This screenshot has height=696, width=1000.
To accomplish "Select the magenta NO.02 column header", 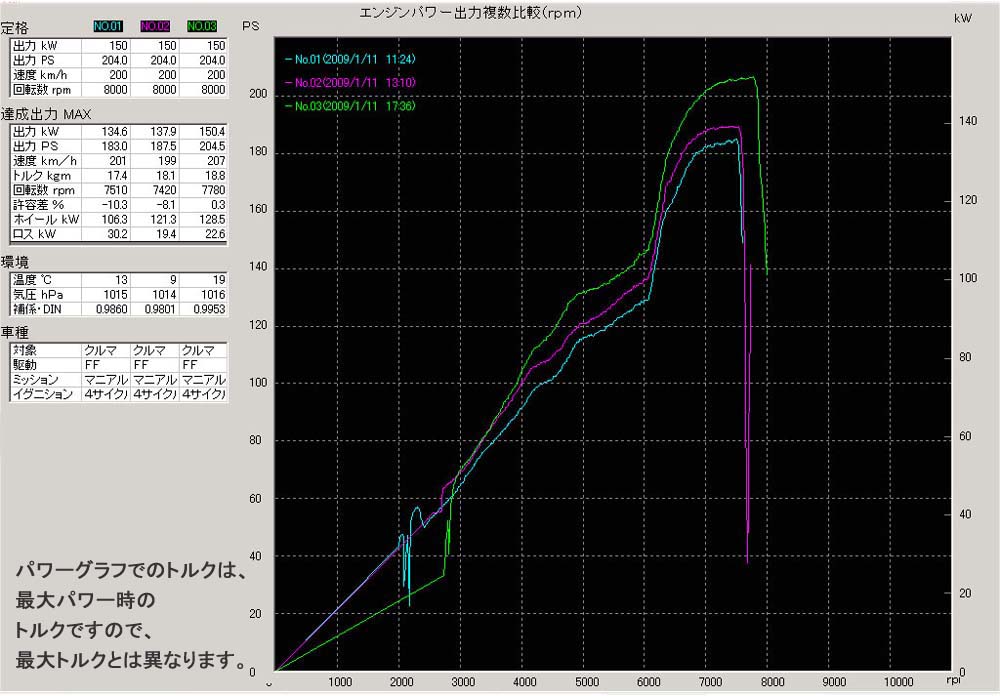I will [x=157, y=26].
